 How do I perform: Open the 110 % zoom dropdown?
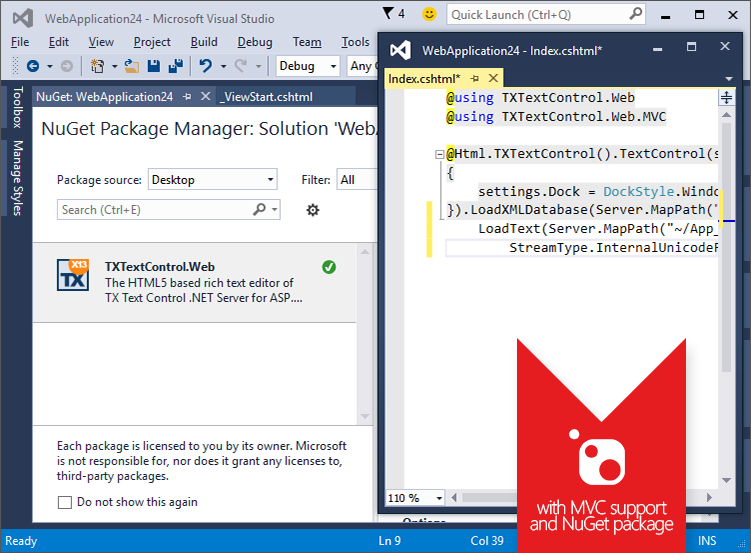[417, 497]
